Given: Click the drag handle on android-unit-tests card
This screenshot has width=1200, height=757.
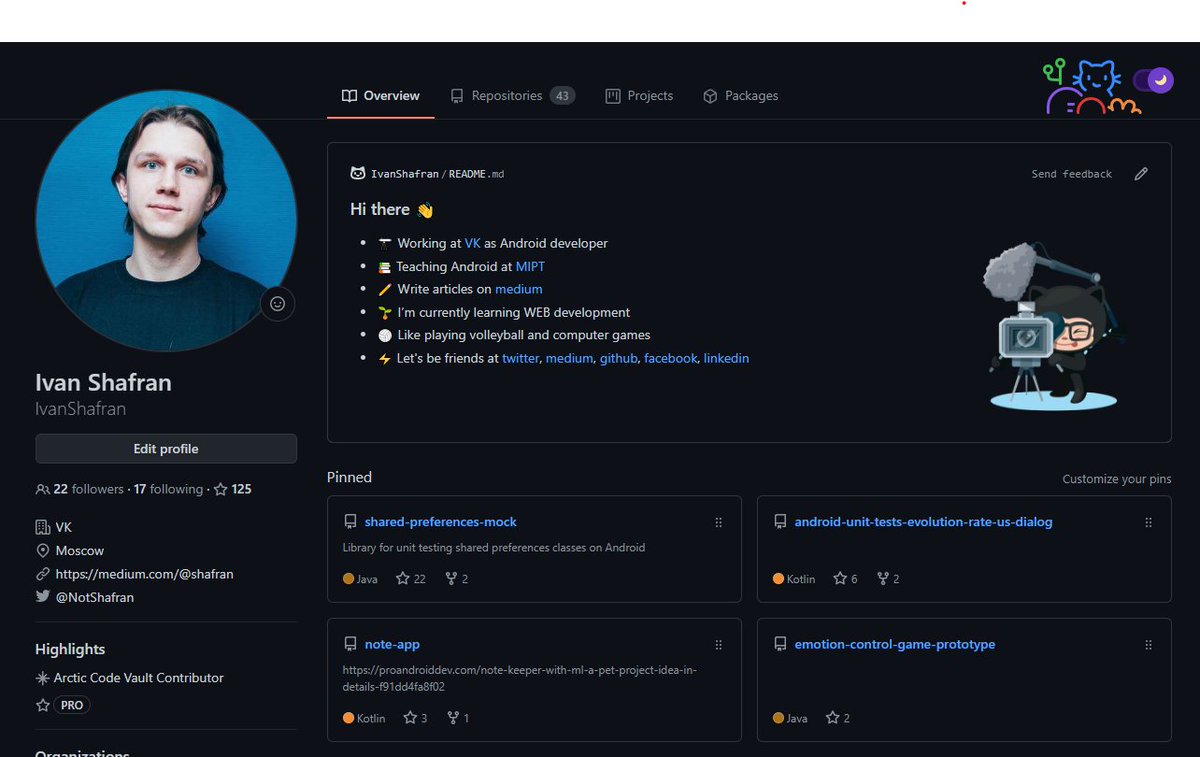Looking at the screenshot, I should [1148, 522].
